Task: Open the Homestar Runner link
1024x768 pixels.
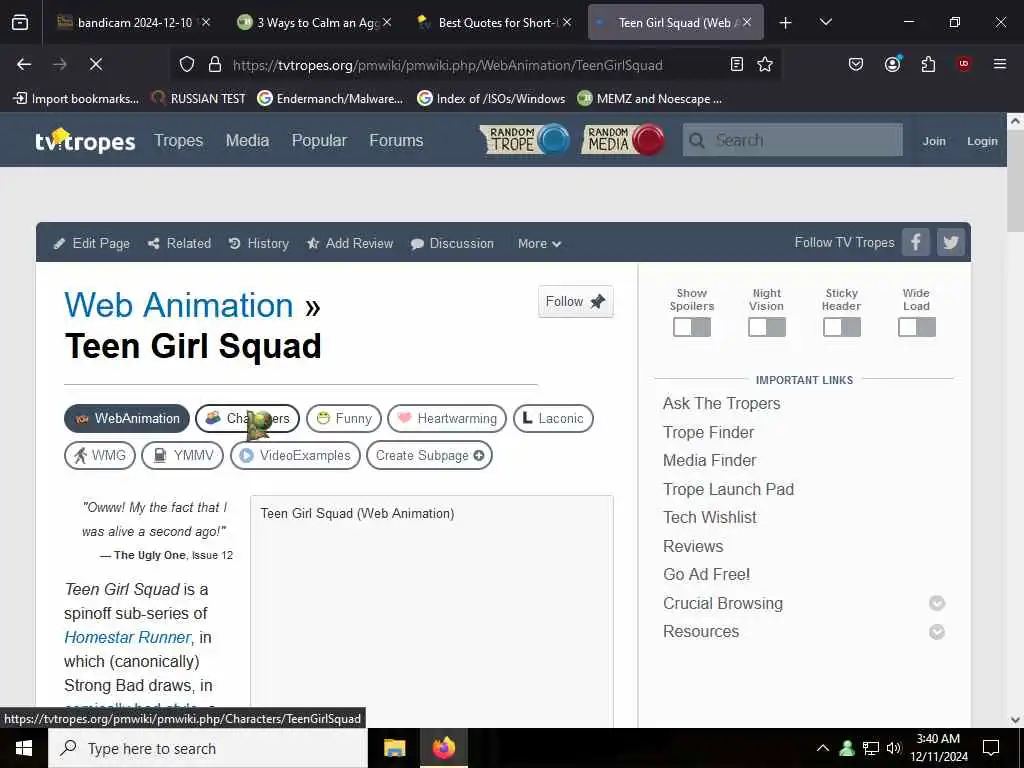Action: (x=127, y=637)
